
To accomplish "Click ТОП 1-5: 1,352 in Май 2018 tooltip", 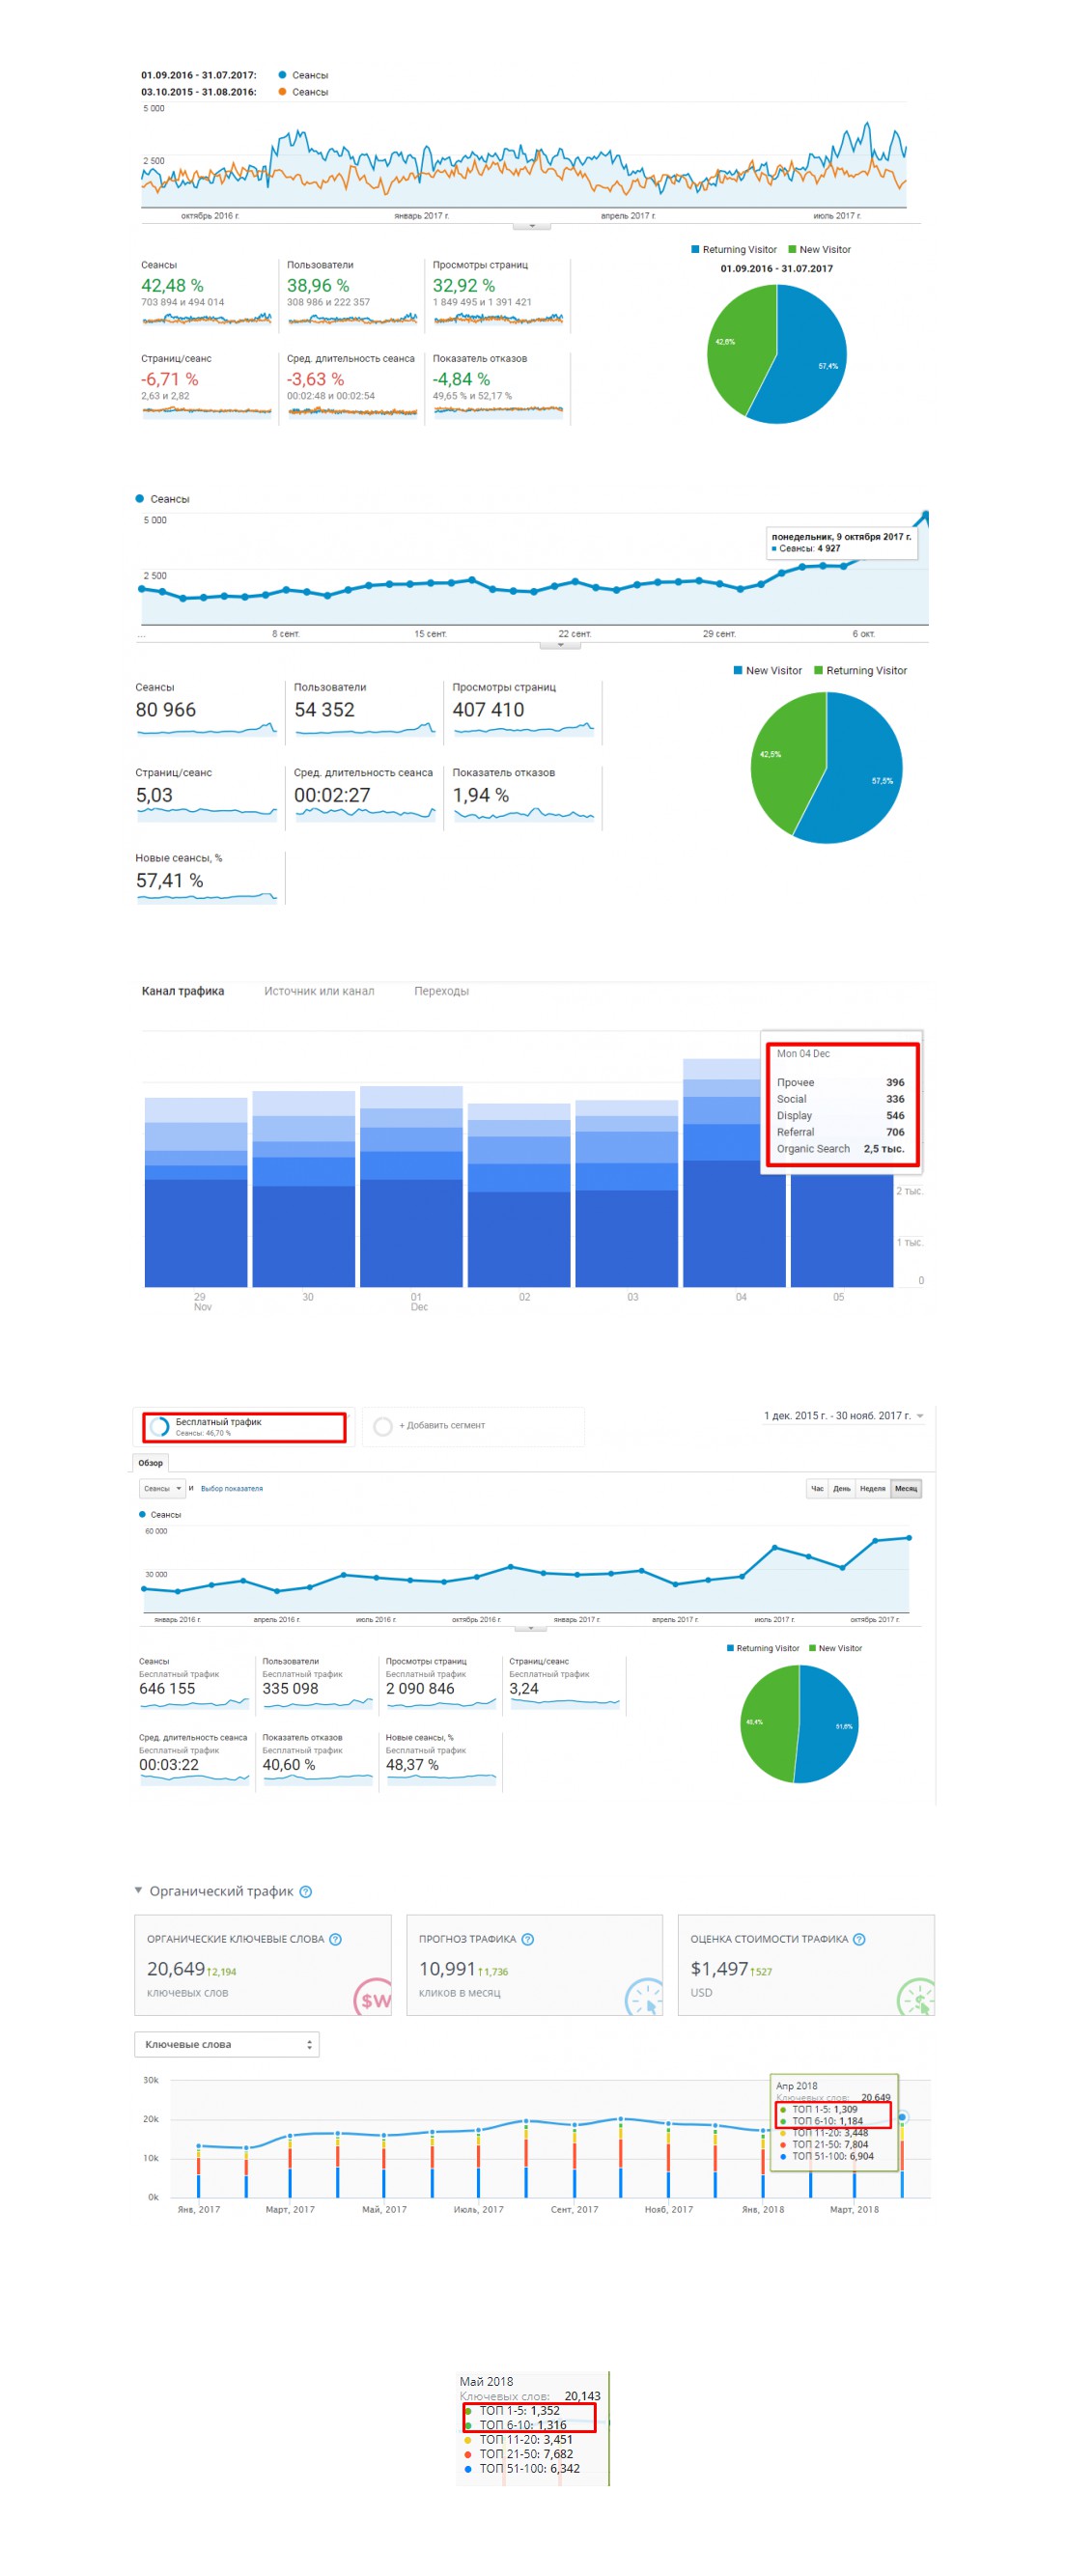I will click(519, 2411).
